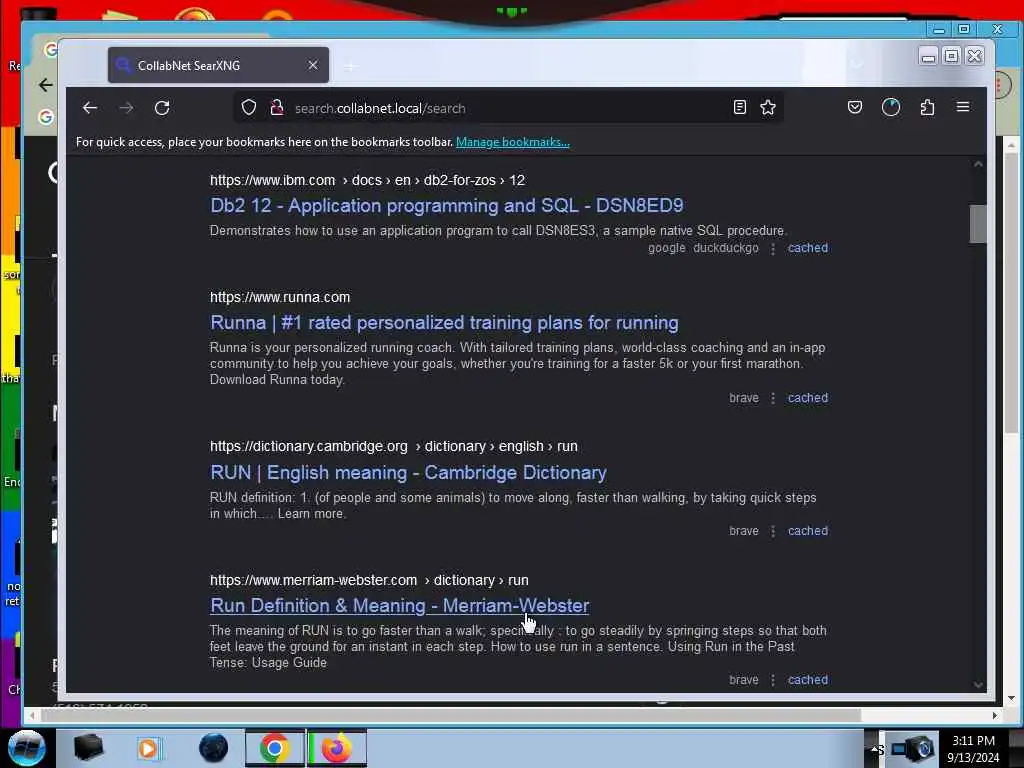Select the CollabNet SearXNG tab
This screenshot has width=1024, height=768.
click(x=218, y=65)
